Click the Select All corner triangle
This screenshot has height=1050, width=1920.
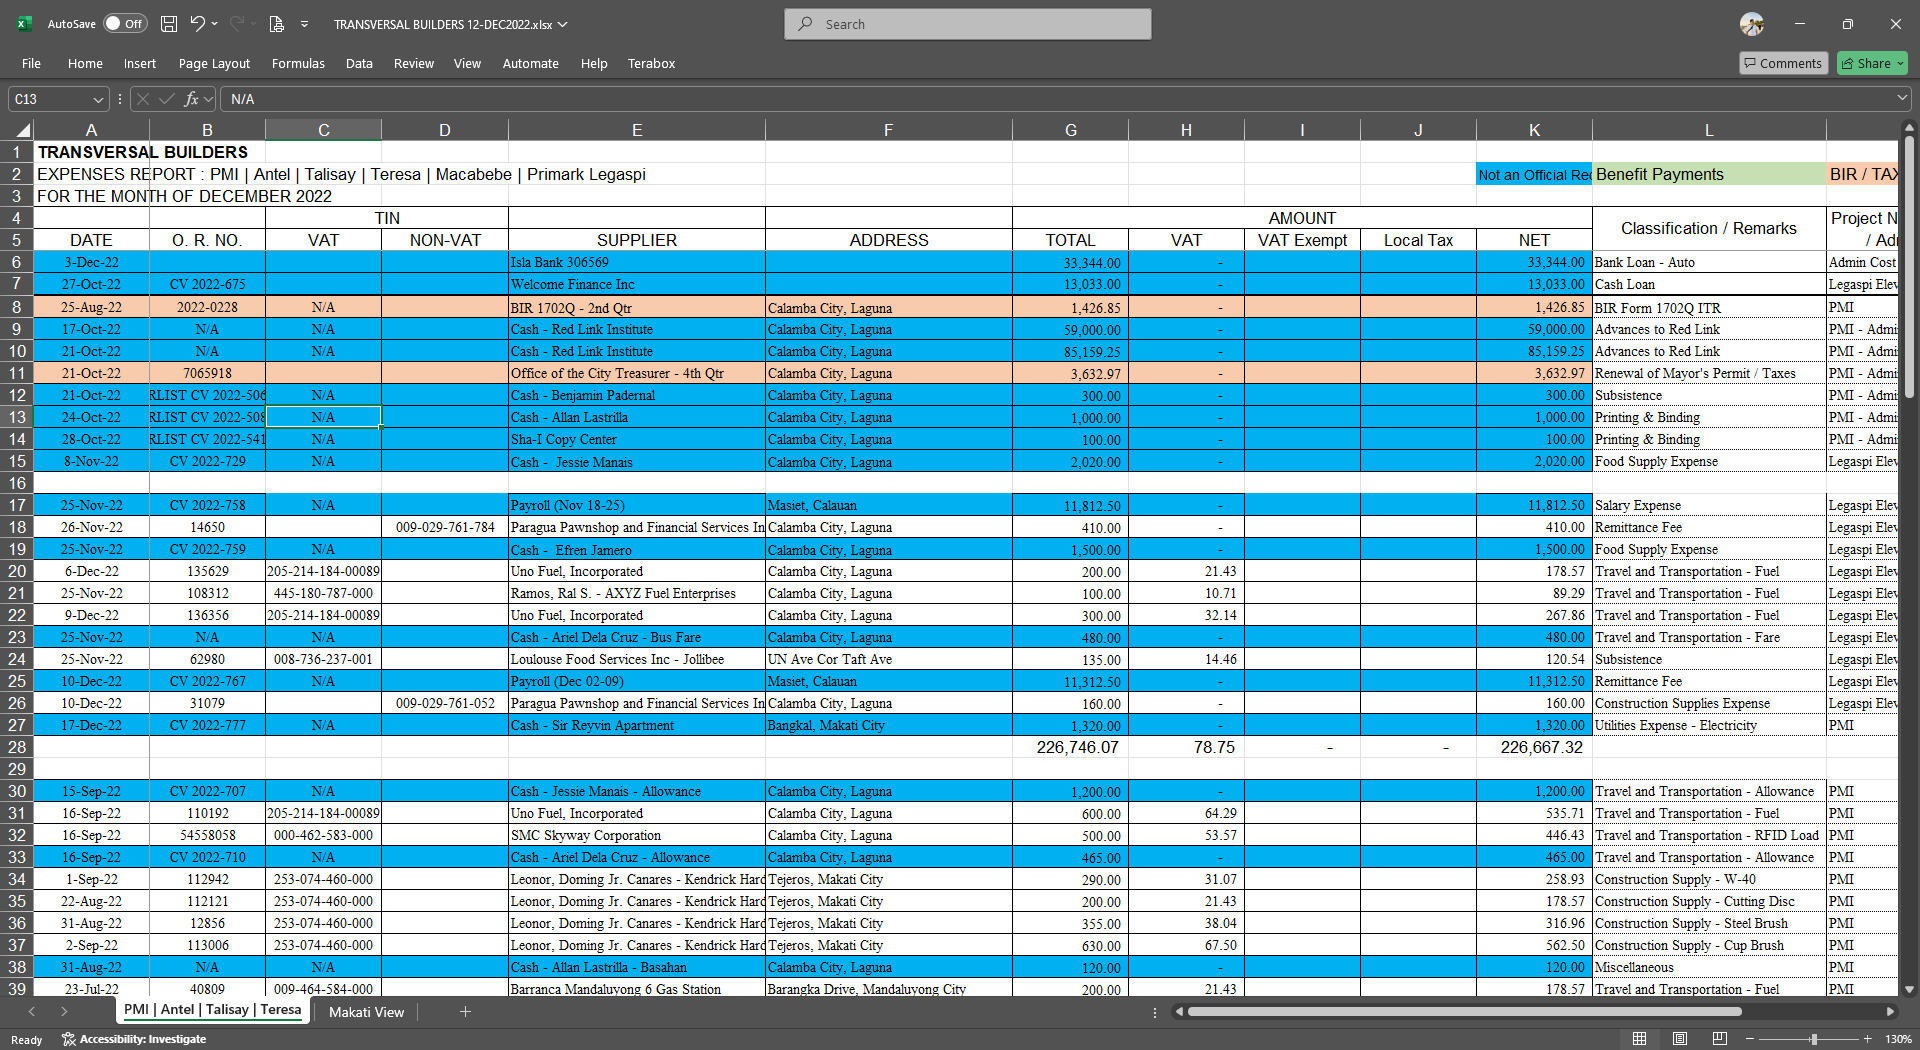(x=22, y=130)
